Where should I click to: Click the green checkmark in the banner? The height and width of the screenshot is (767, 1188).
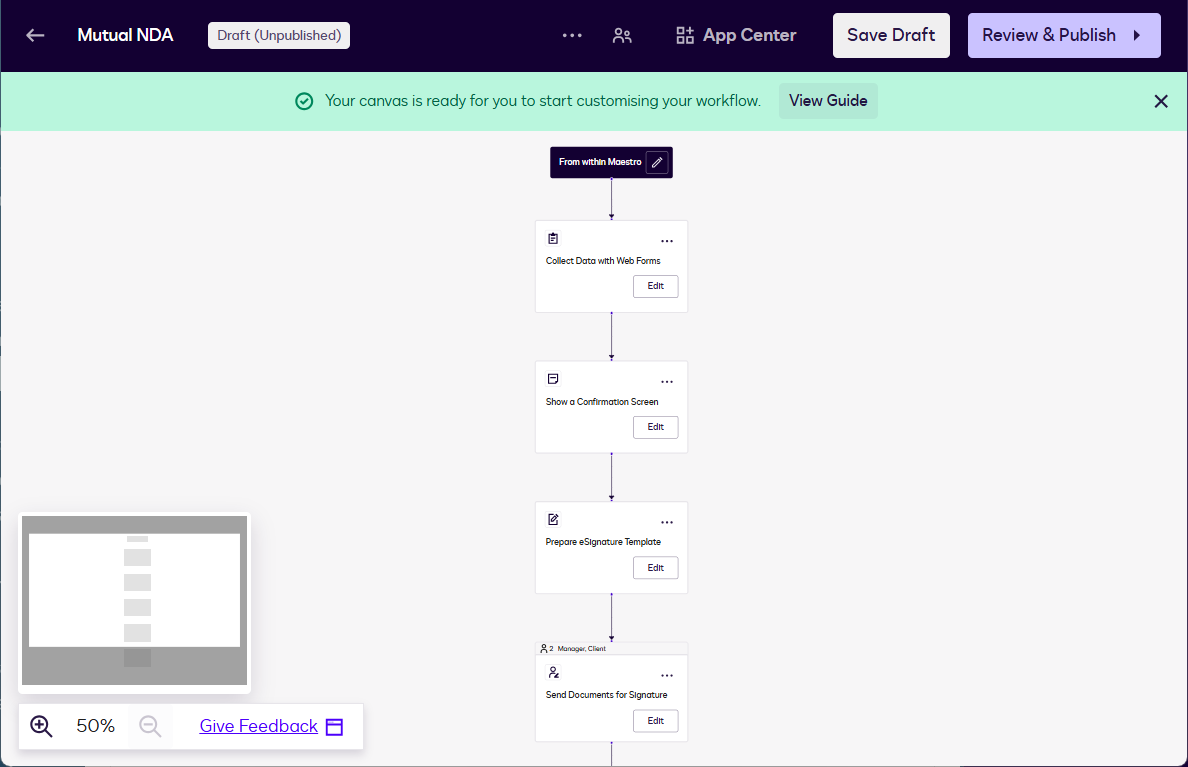click(304, 101)
